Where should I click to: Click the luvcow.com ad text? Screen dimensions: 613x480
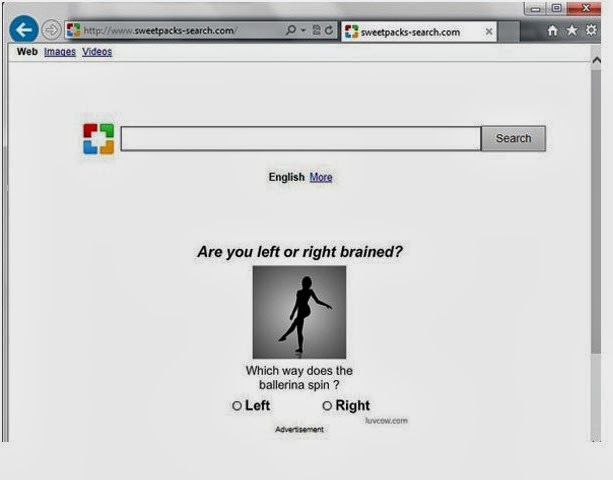pyautogui.click(x=386, y=421)
